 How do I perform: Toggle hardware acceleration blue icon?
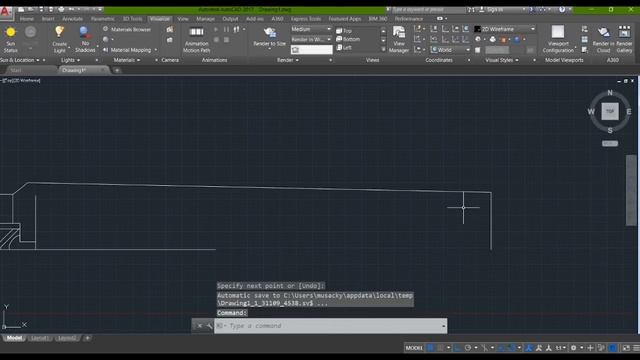612,348
